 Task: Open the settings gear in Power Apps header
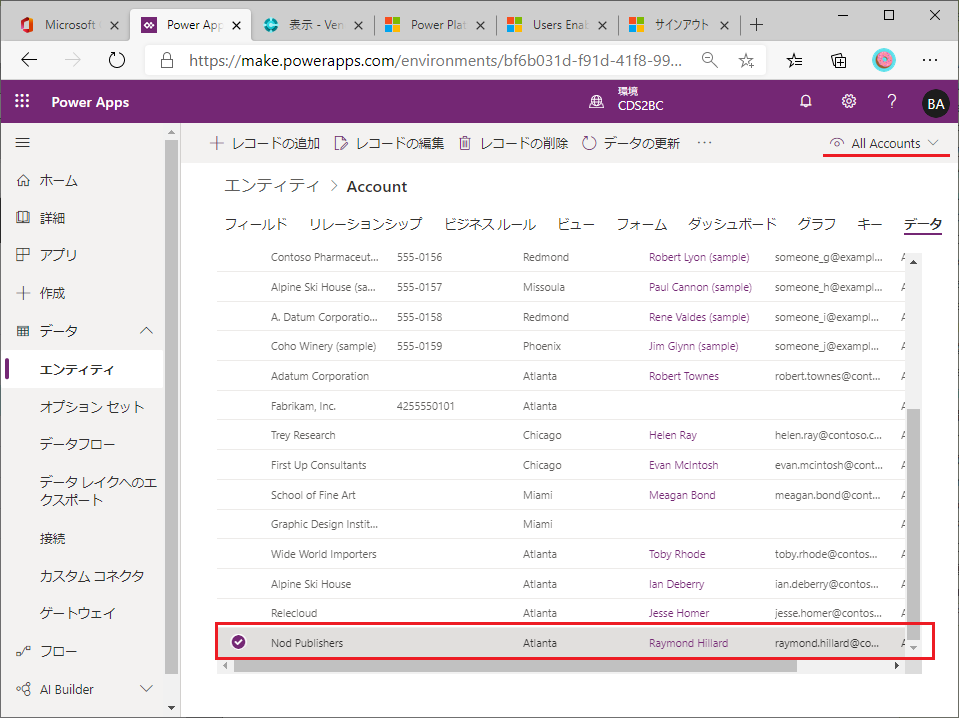click(x=848, y=102)
